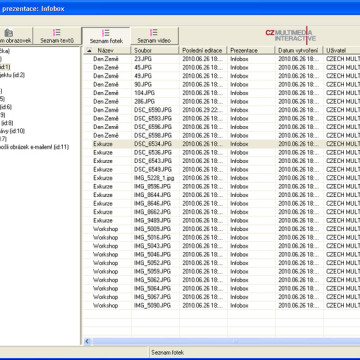Select the row with file 286.JPG
This screenshot has height=360, width=360.
[x=221, y=101]
